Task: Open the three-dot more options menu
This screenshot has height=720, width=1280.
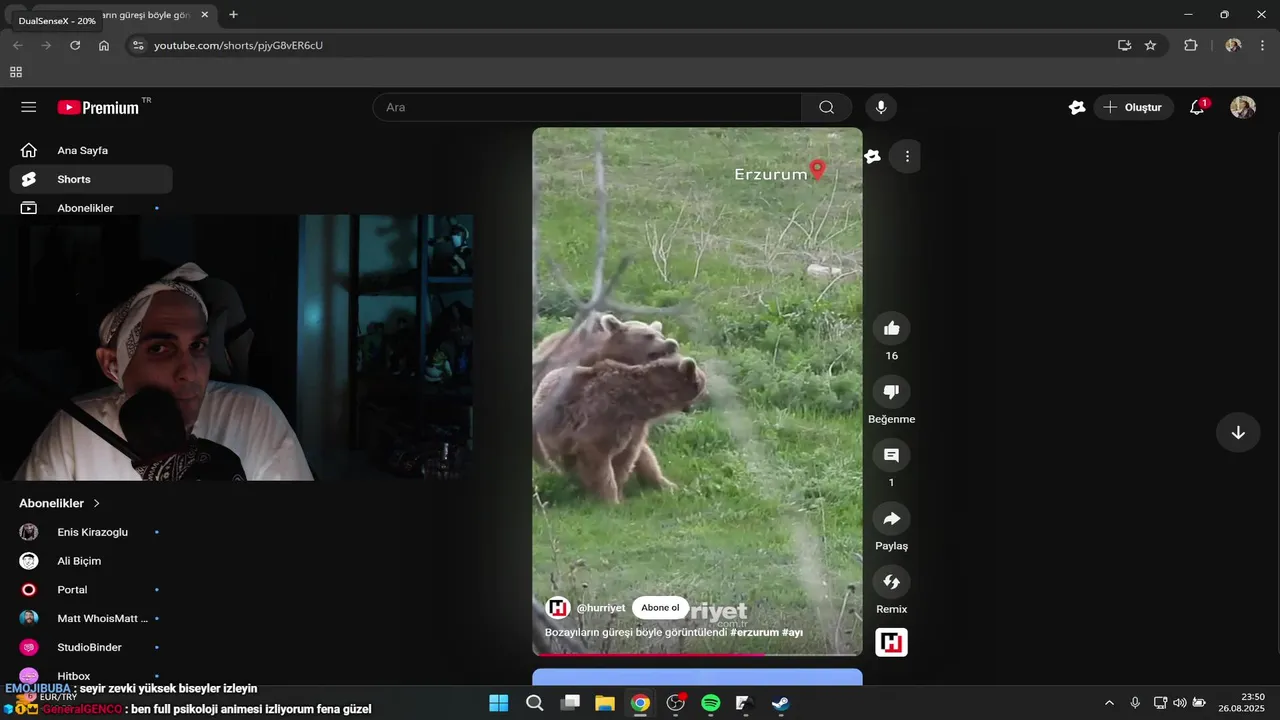Action: coord(907,156)
